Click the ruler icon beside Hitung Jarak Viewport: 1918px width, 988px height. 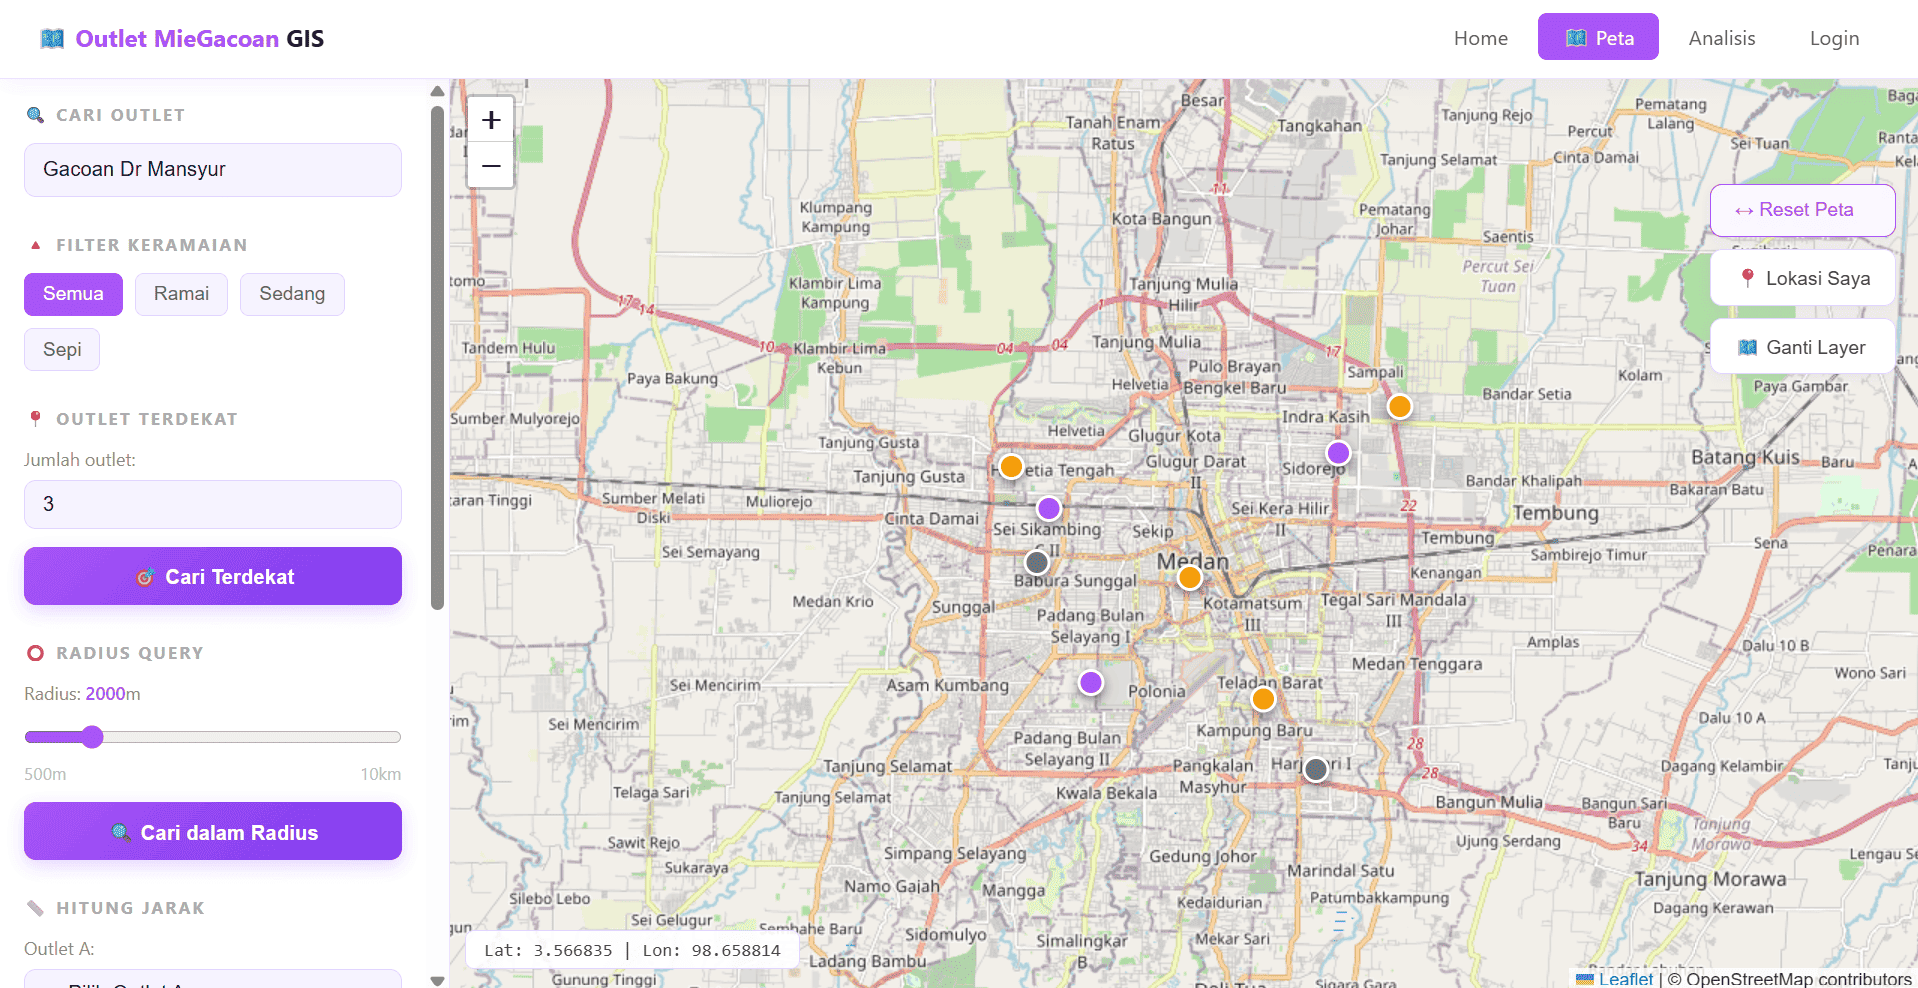[35, 908]
